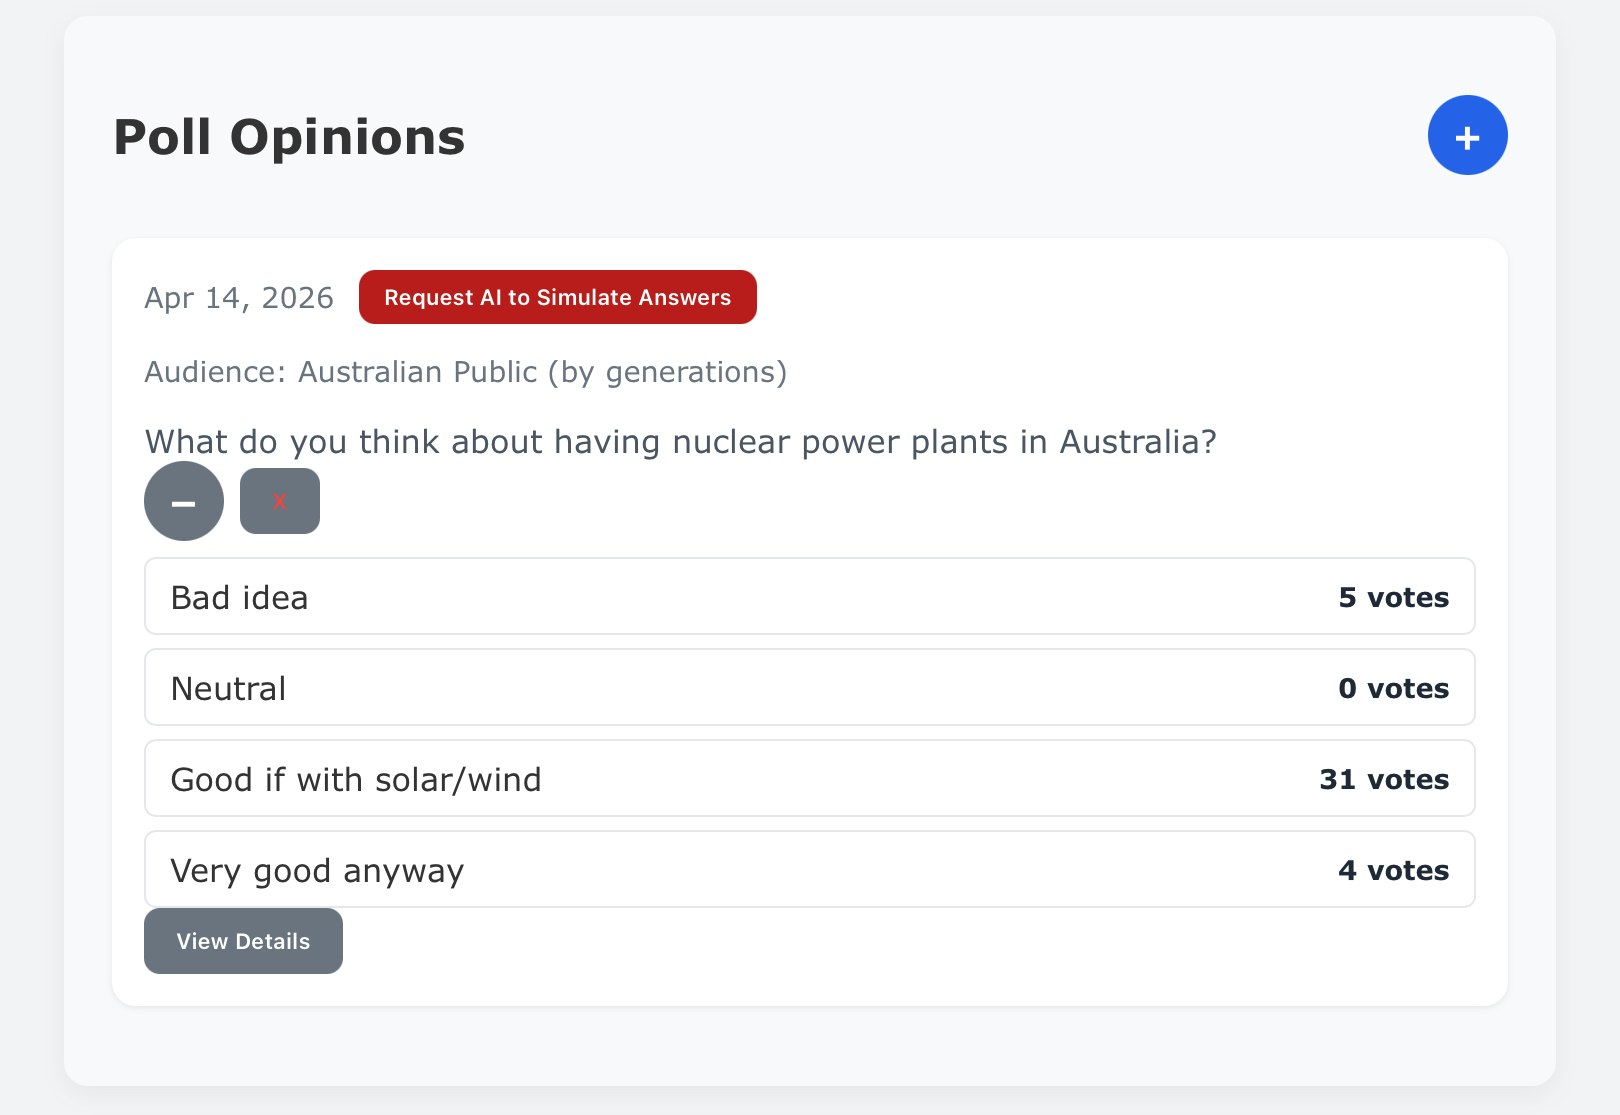Click the Apr 14, 2026 date label
The image size is (1620, 1115).
pyautogui.click(x=240, y=297)
